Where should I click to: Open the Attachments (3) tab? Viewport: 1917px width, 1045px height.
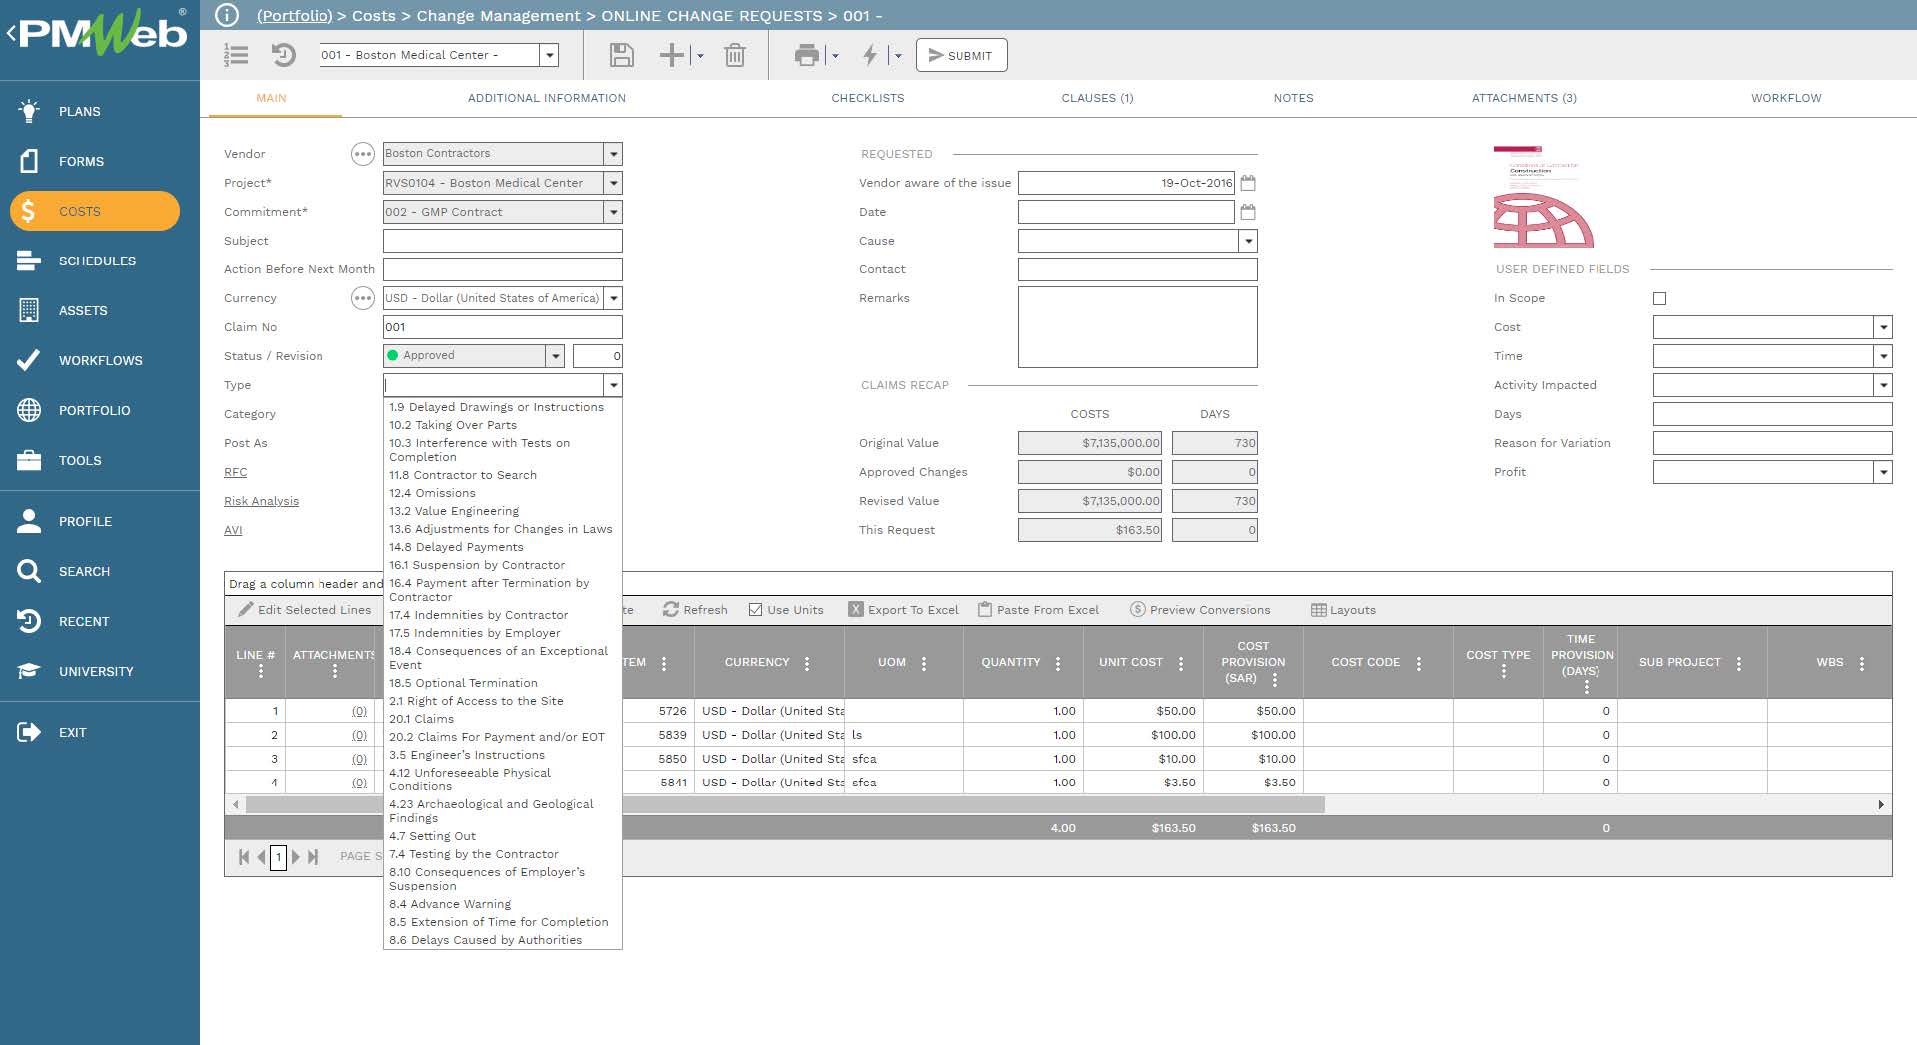[1524, 98]
